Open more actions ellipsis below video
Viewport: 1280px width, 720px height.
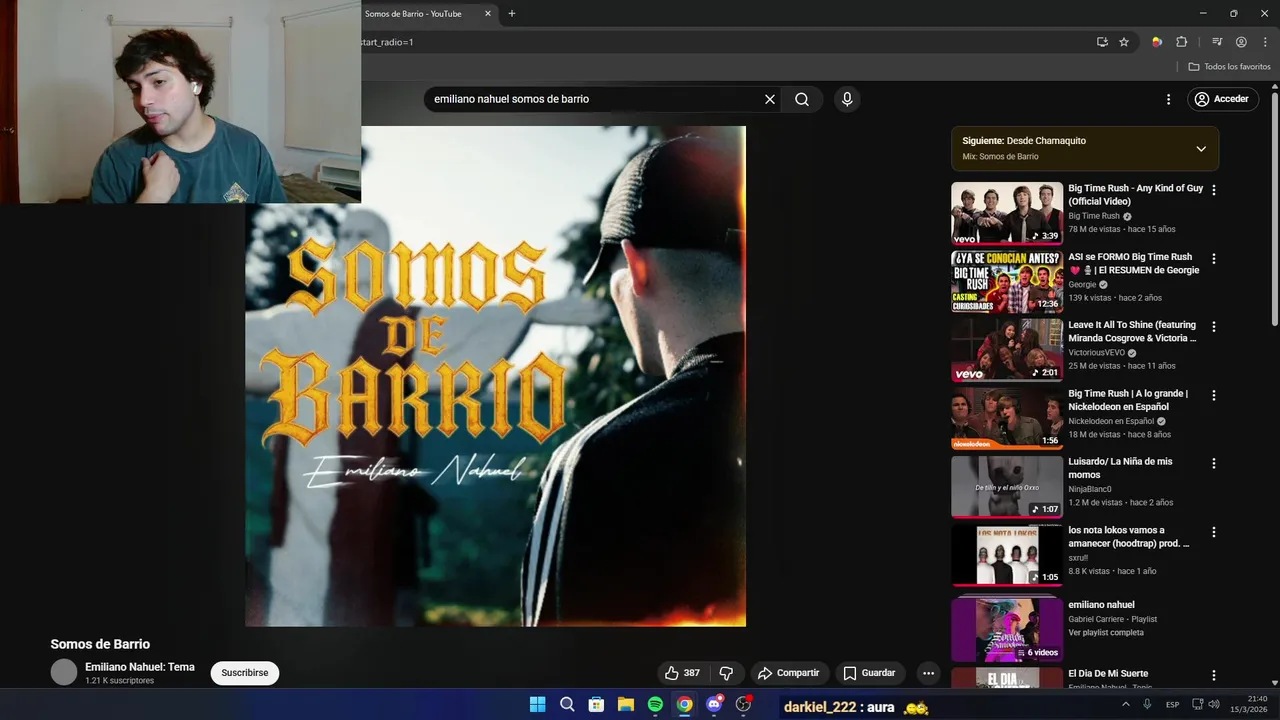[x=928, y=673]
